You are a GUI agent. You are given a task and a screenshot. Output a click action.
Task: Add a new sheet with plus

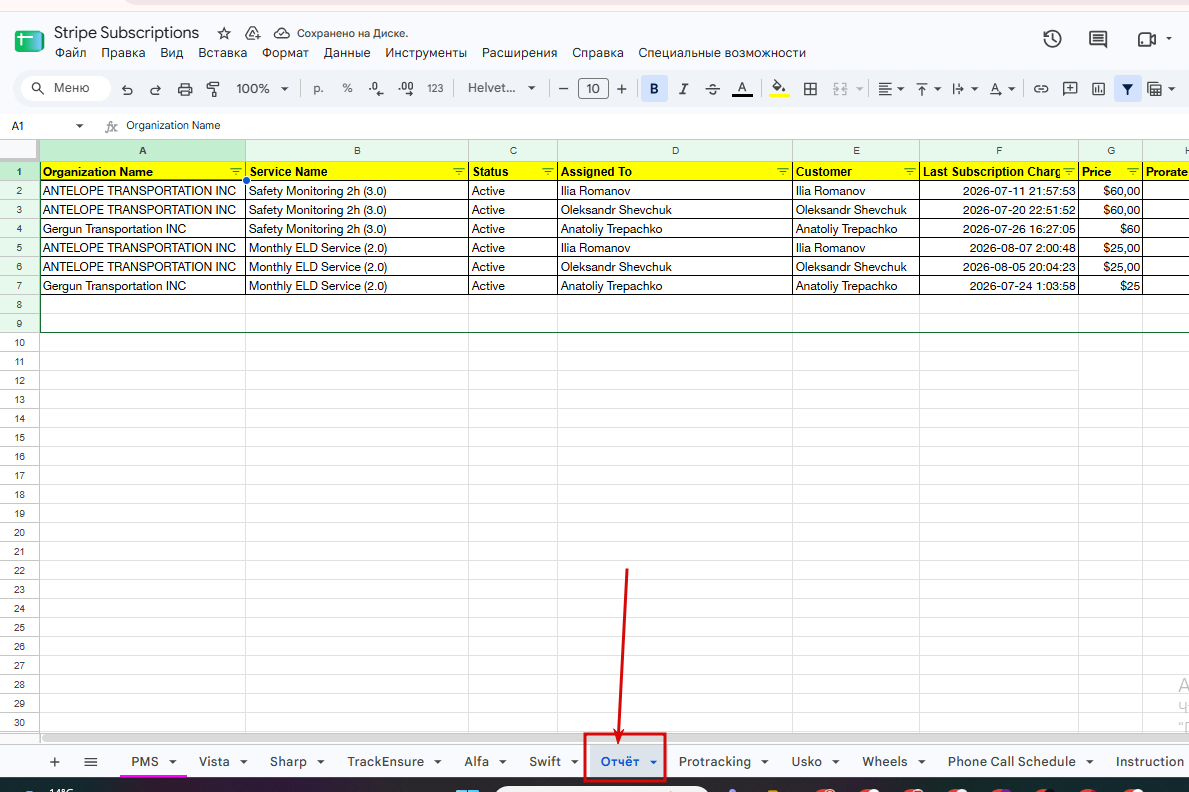point(55,762)
